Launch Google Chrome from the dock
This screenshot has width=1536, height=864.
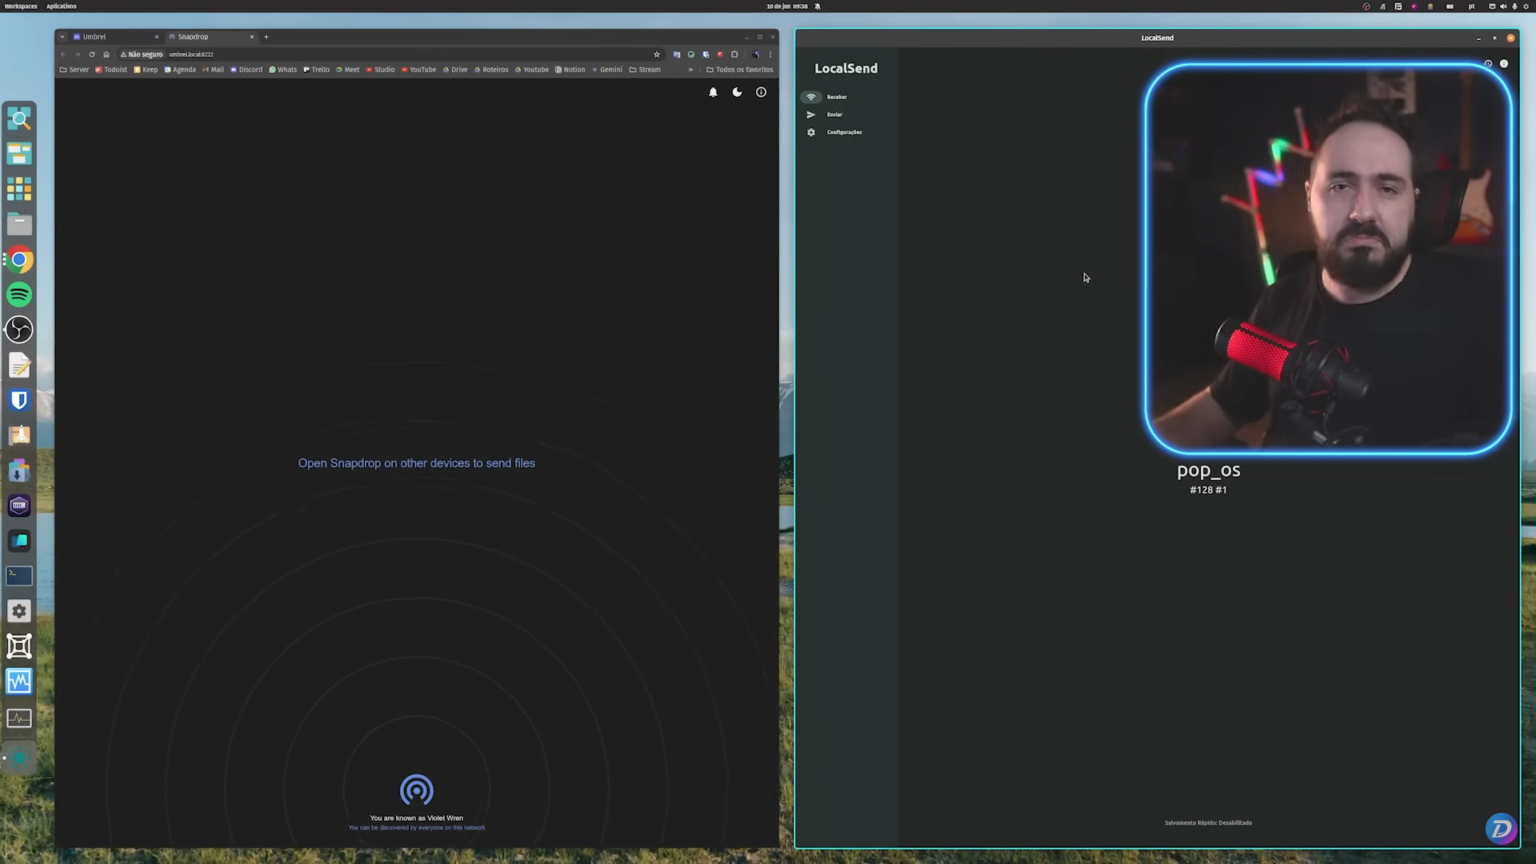19,260
